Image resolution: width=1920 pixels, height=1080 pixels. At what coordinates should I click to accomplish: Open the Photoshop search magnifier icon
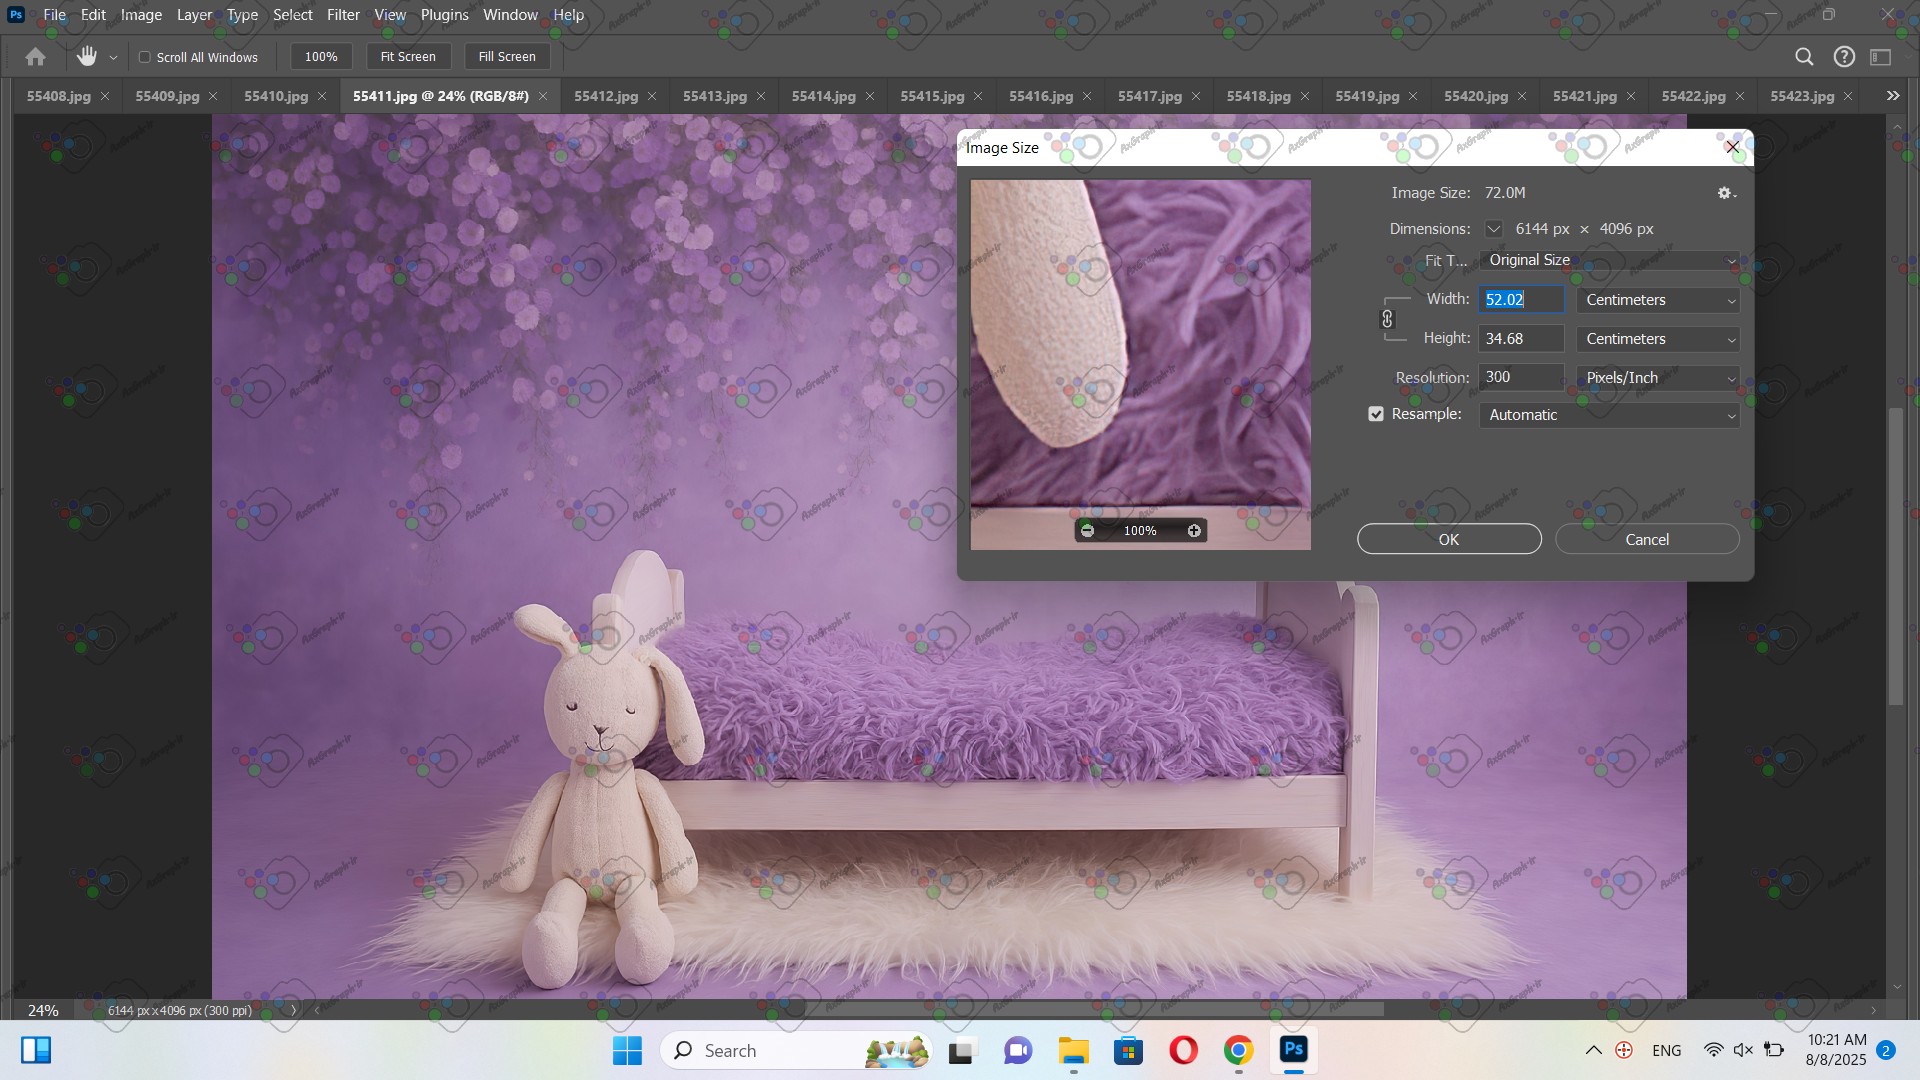1804,57
